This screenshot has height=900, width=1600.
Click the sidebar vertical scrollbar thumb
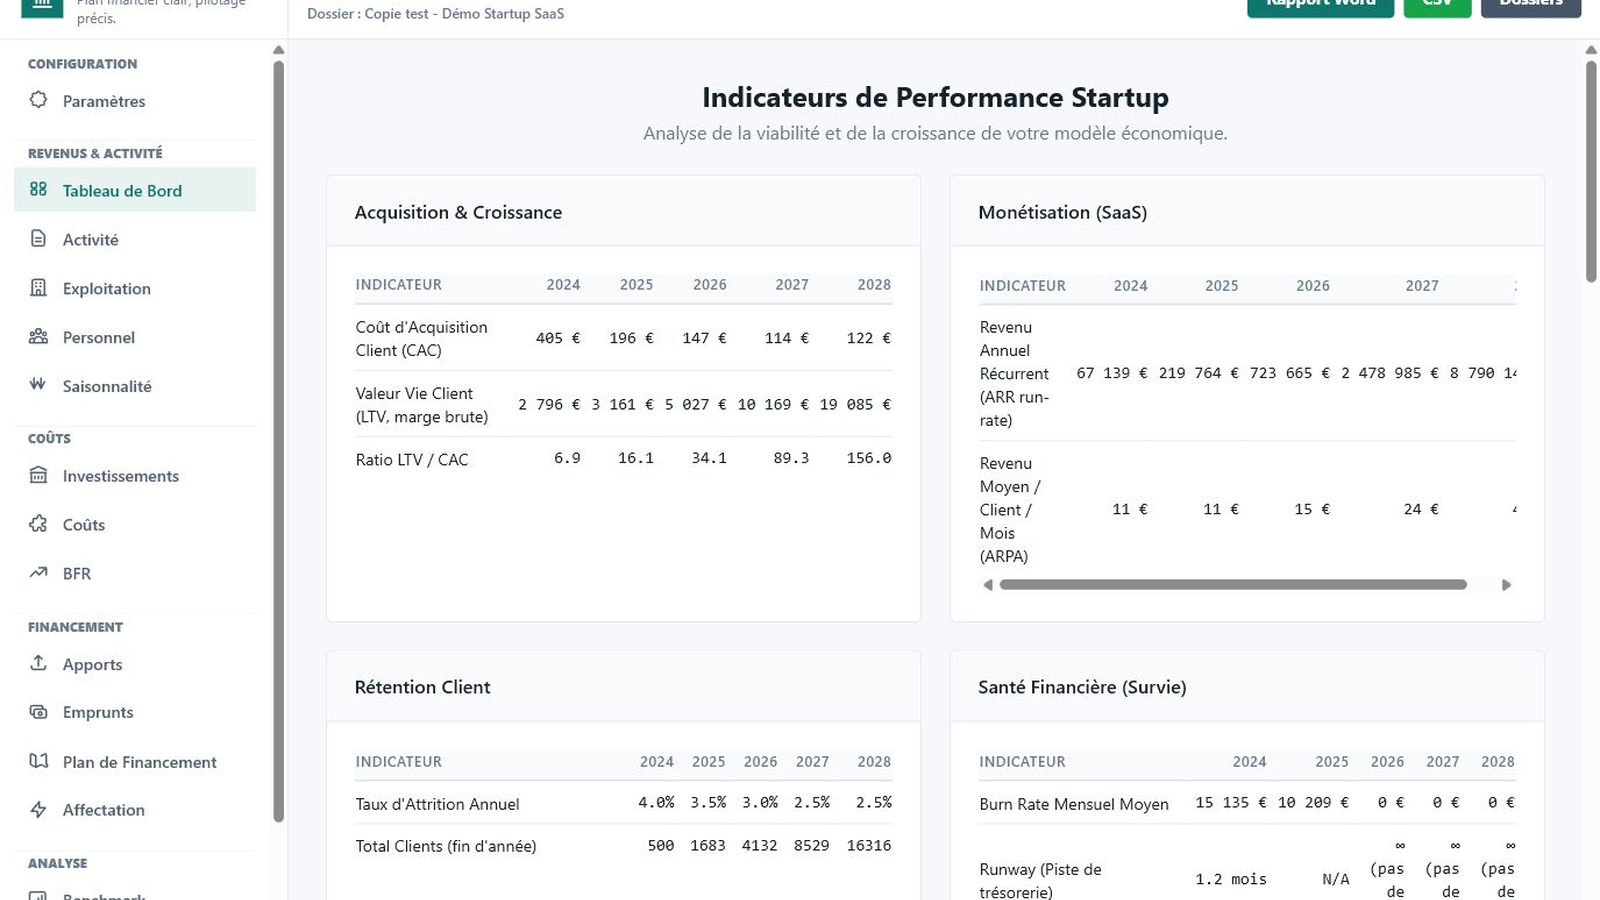(279, 441)
